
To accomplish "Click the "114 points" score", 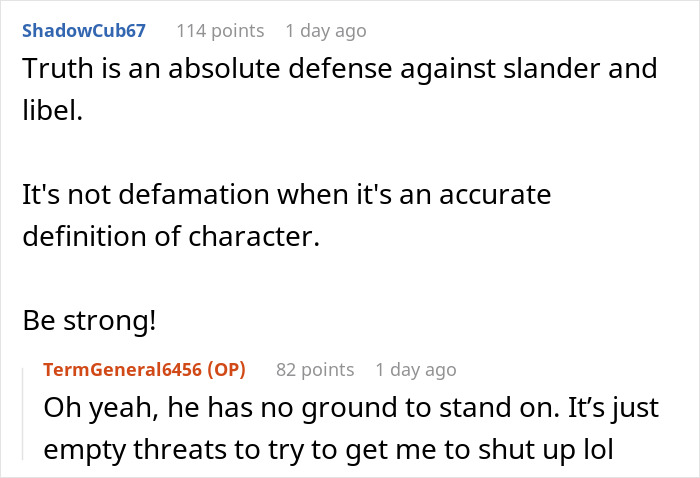I will click(x=220, y=31).
